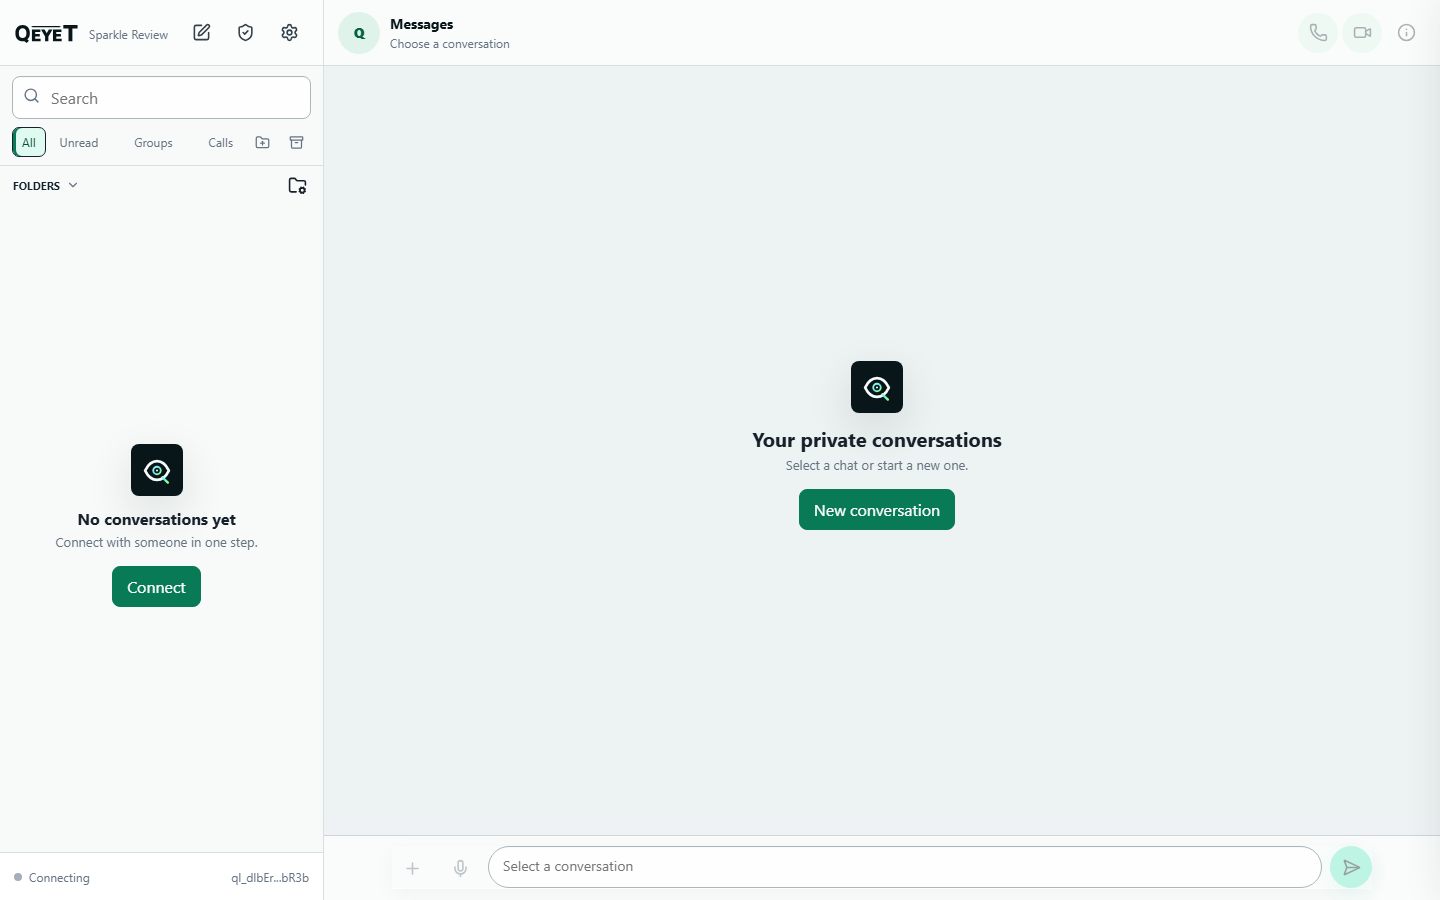
Task: Switch to the Calls tab
Action: (220, 143)
